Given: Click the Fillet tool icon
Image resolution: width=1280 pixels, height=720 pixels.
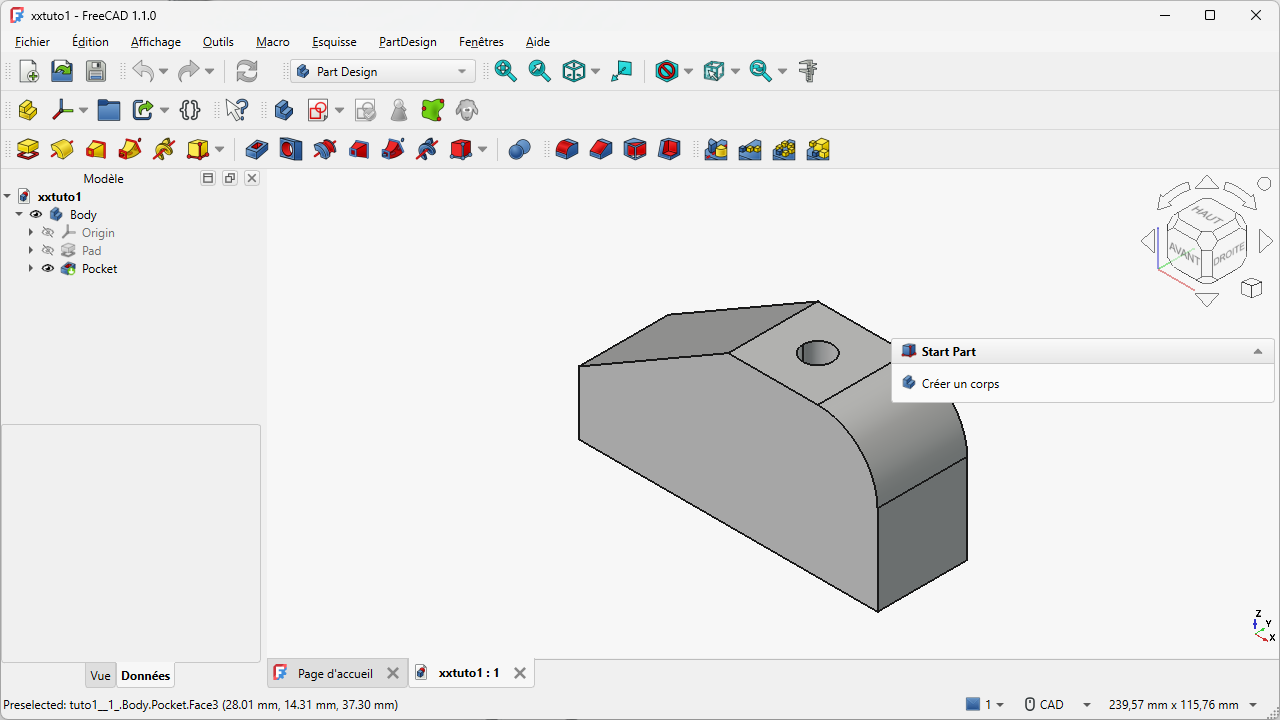Looking at the screenshot, I should (567, 150).
